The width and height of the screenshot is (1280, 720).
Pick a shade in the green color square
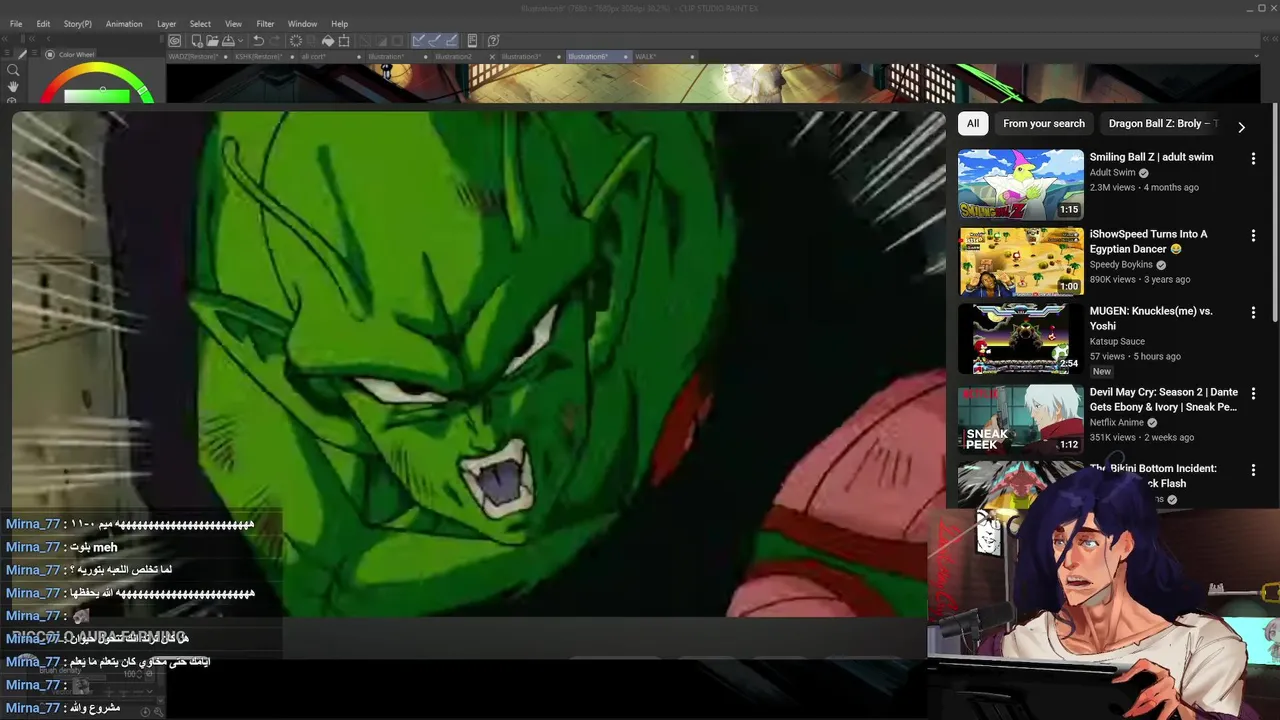click(x=97, y=96)
